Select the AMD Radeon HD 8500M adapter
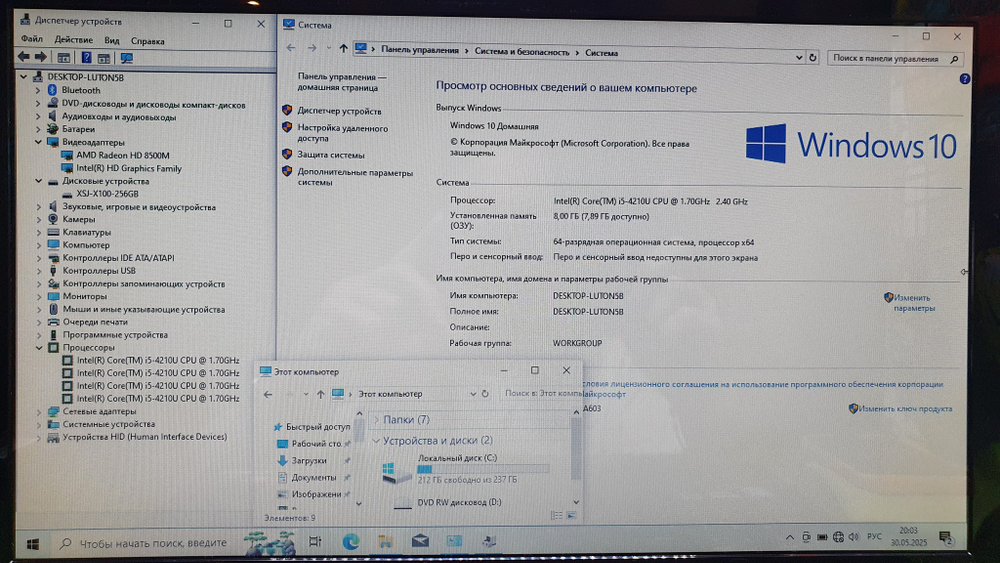 [x=122, y=155]
